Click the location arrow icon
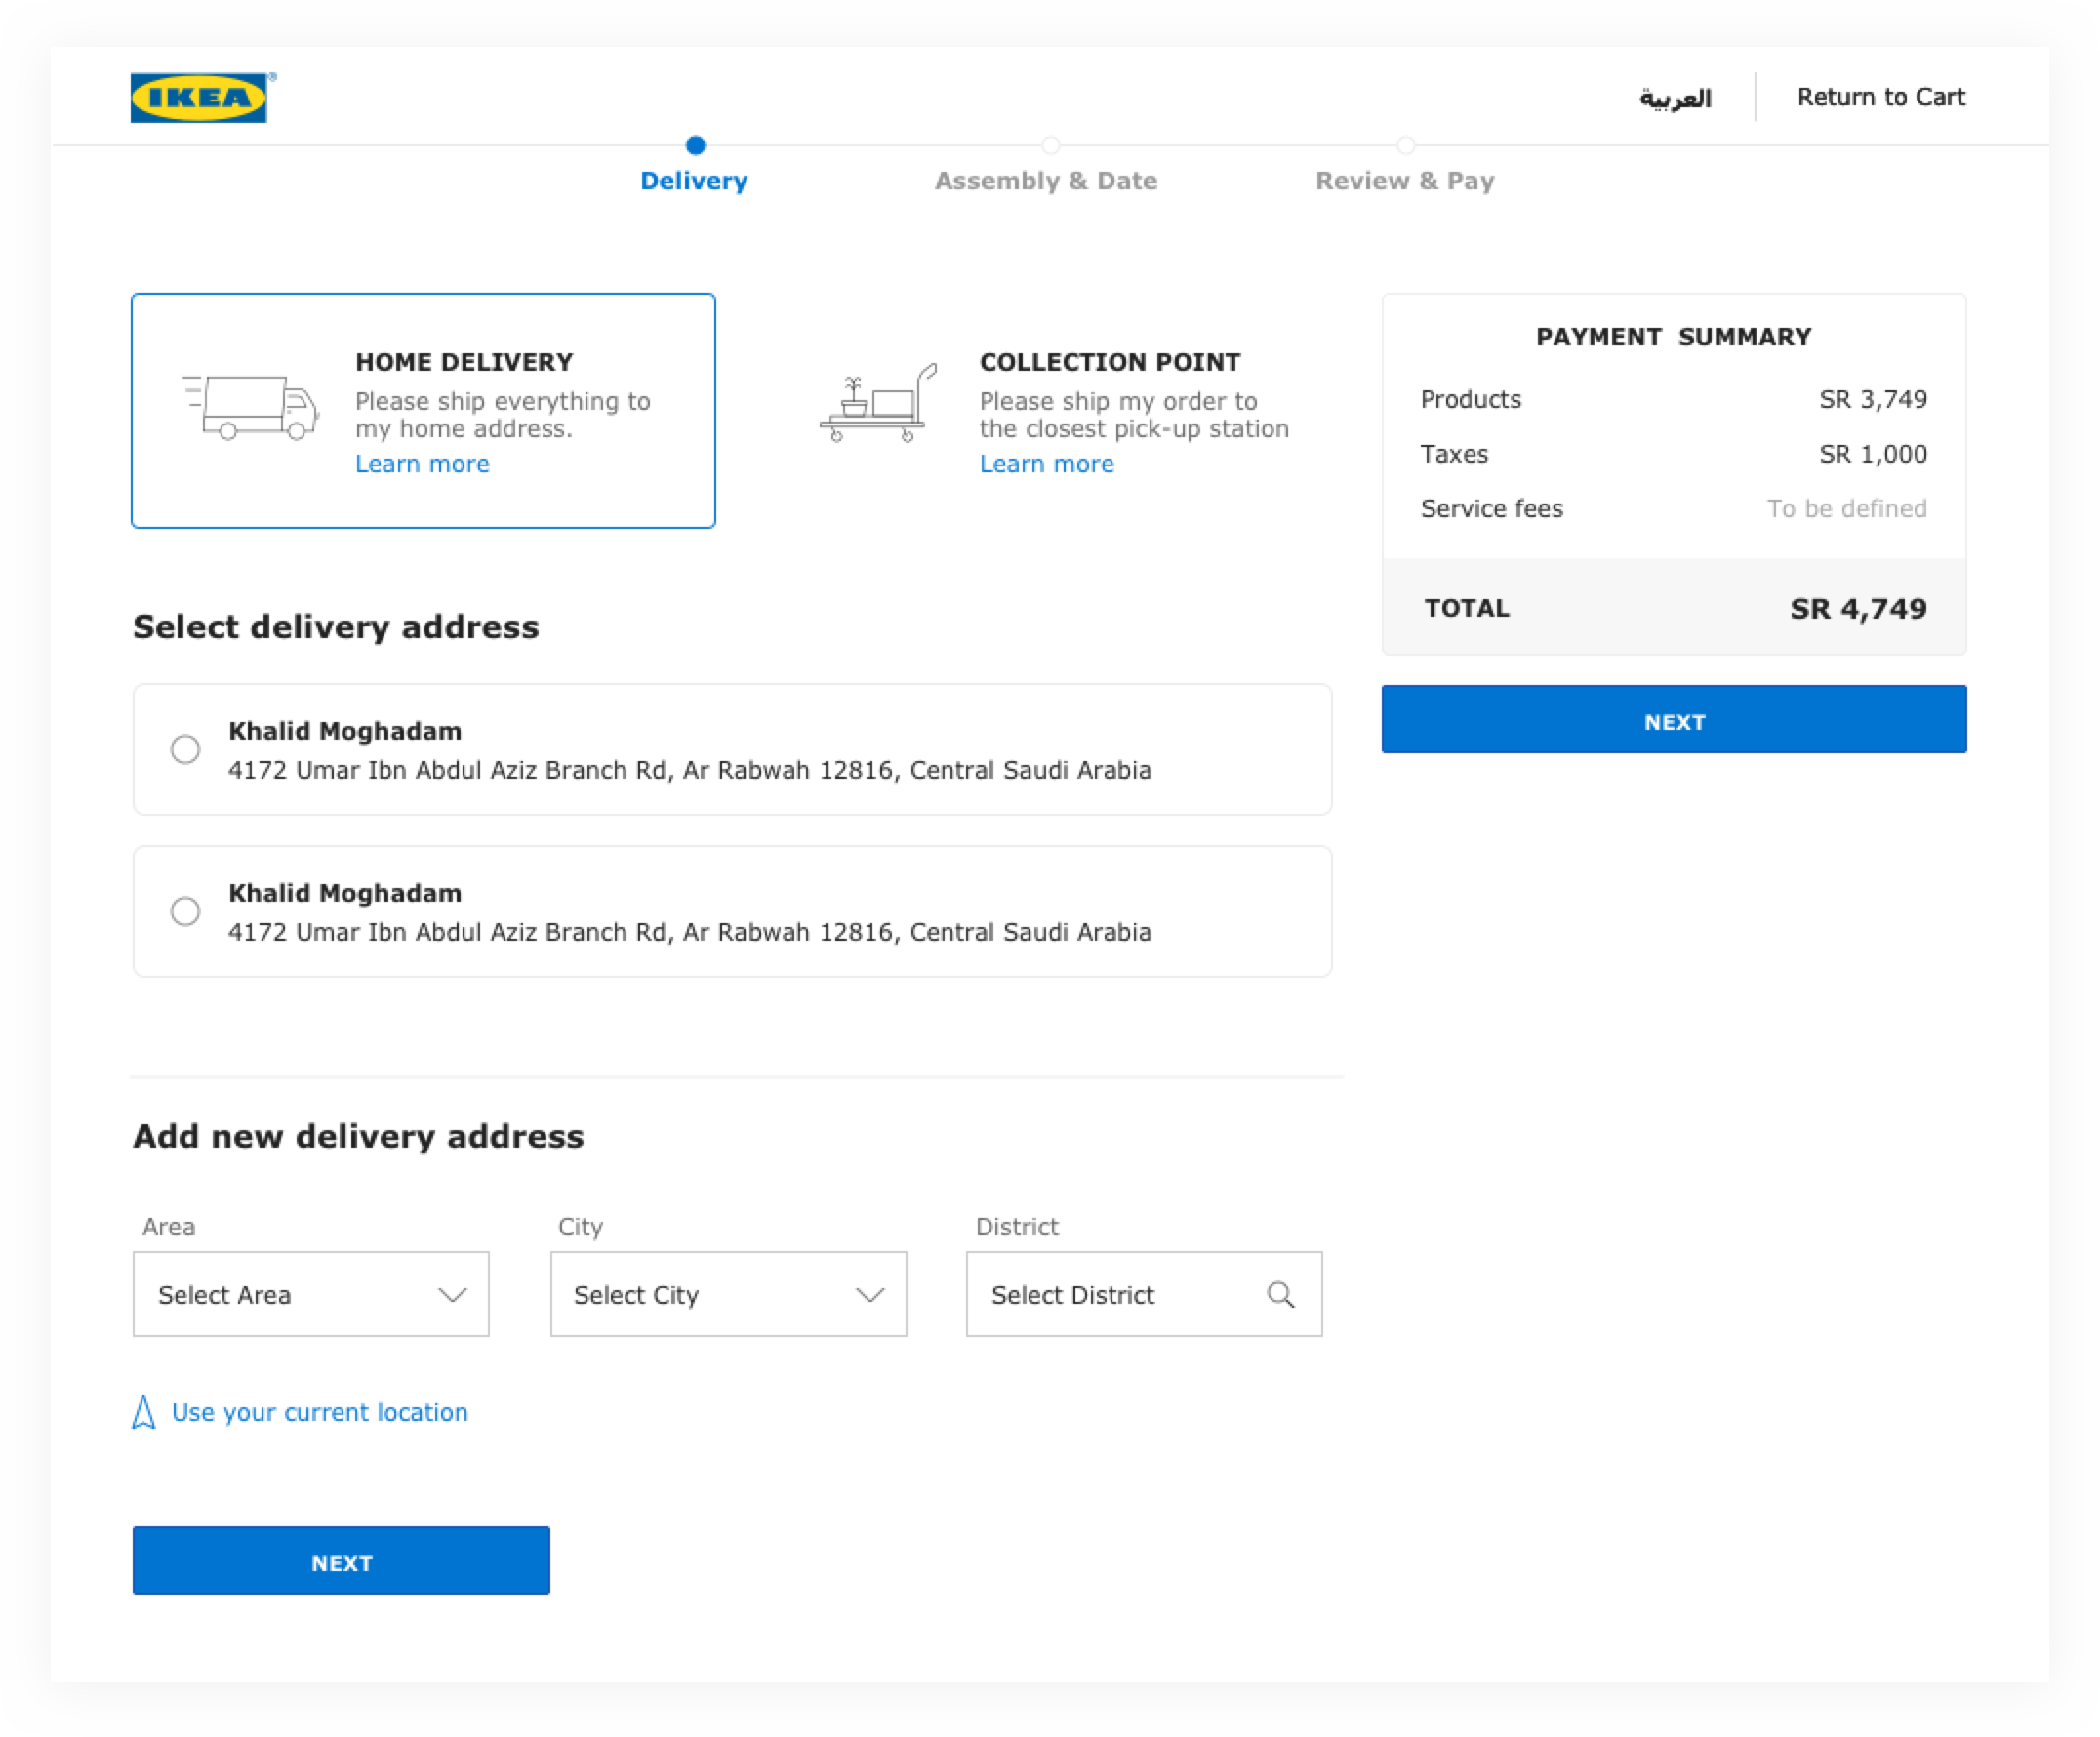Image resolution: width=2100 pixels, height=1737 pixels. point(143,1412)
